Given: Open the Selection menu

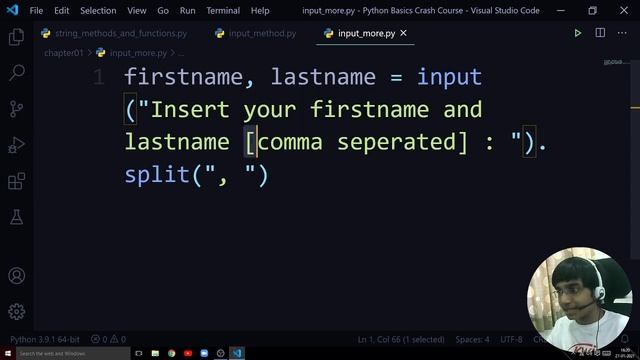Looking at the screenshot, I should tap(98, 11).
